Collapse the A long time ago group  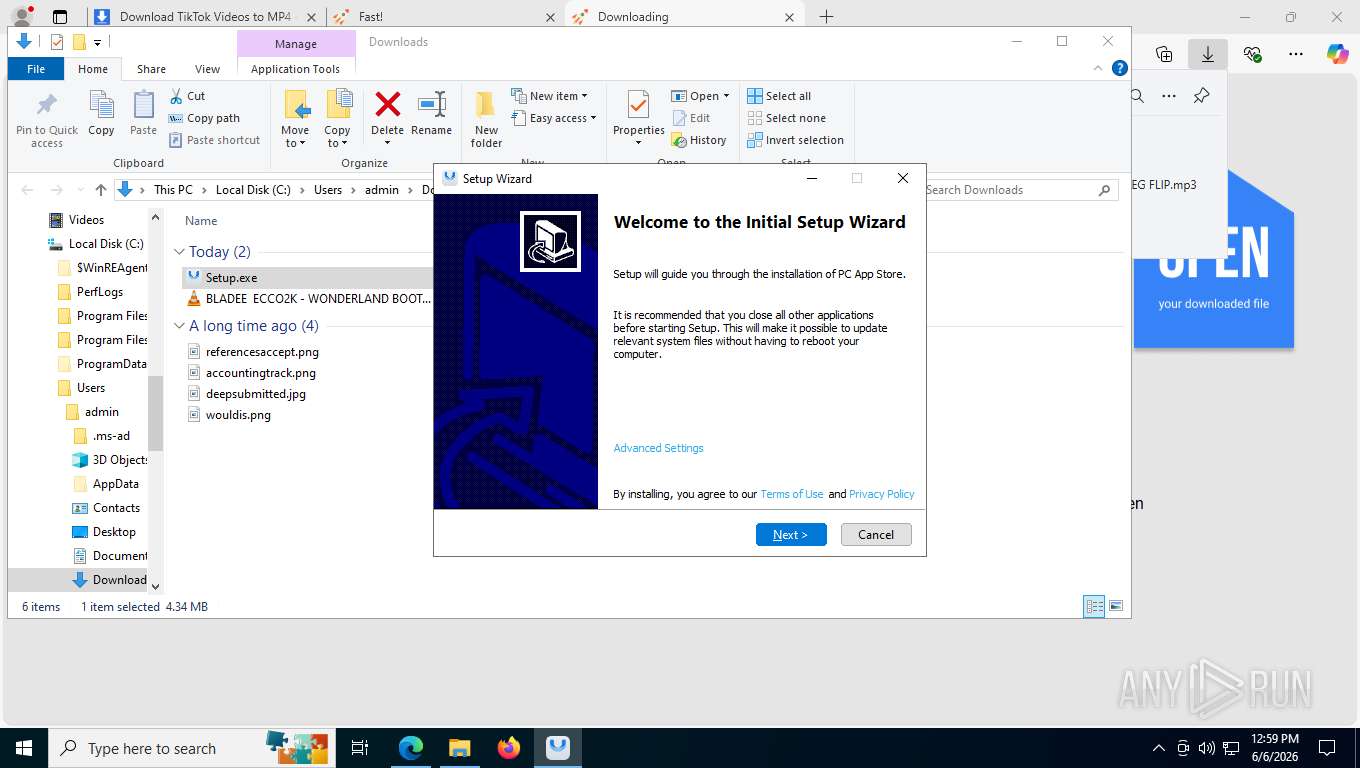[180, 326]
